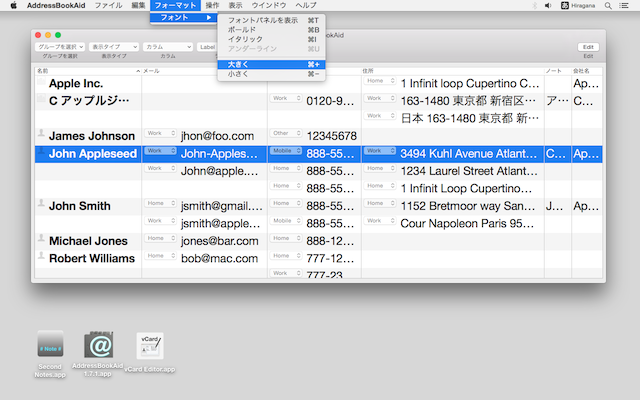
Task: Select フォントパネルを表示 menu item
Action: [271, 20]
